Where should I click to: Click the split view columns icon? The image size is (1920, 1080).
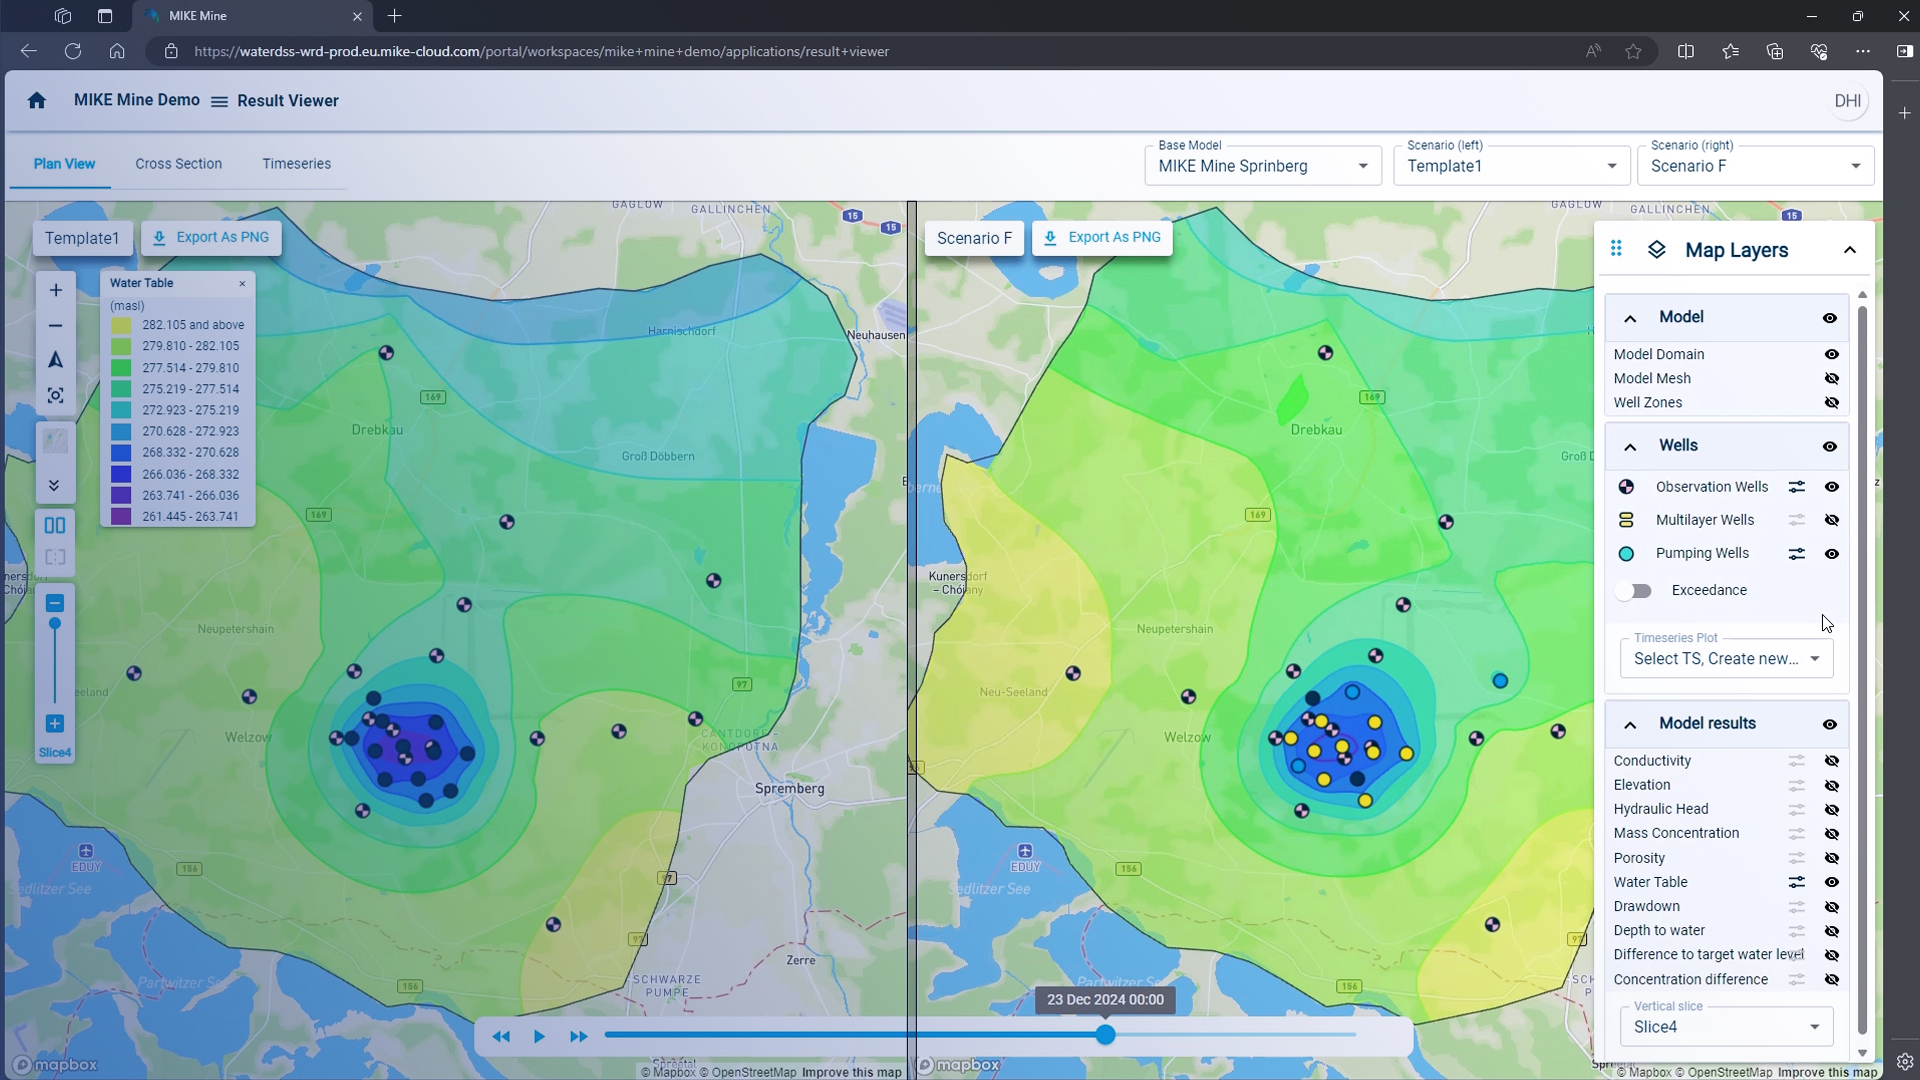(55, 525)
